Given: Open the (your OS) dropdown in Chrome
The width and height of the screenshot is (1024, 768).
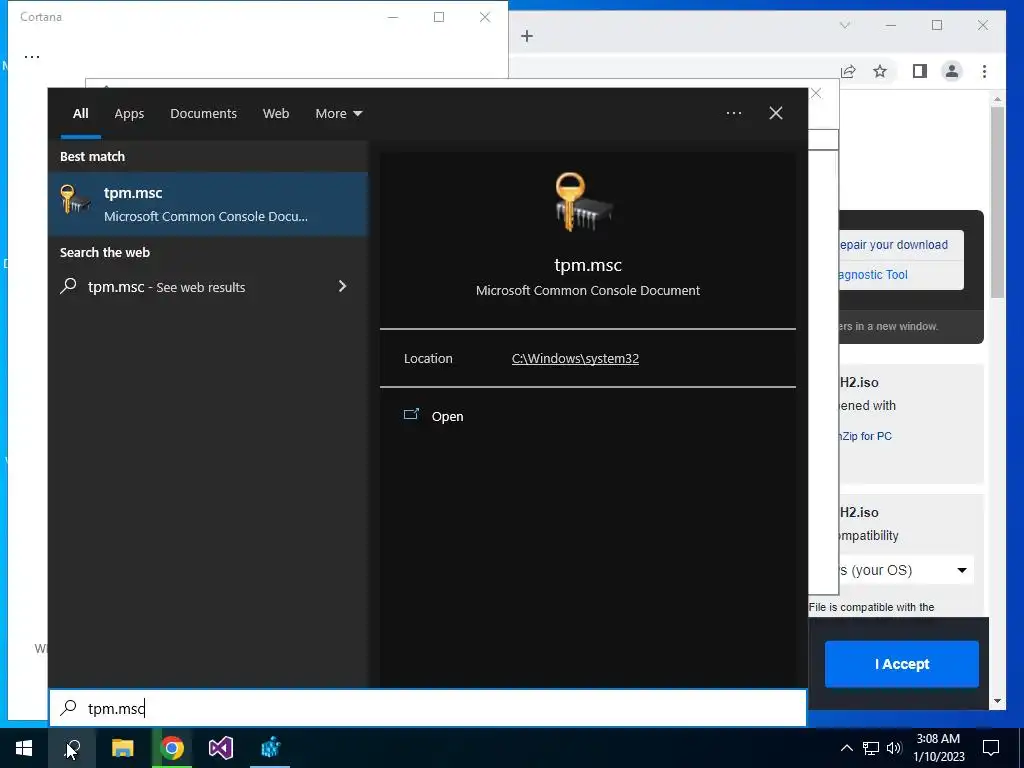Looking at the screenshot, I should pos(904,570).
